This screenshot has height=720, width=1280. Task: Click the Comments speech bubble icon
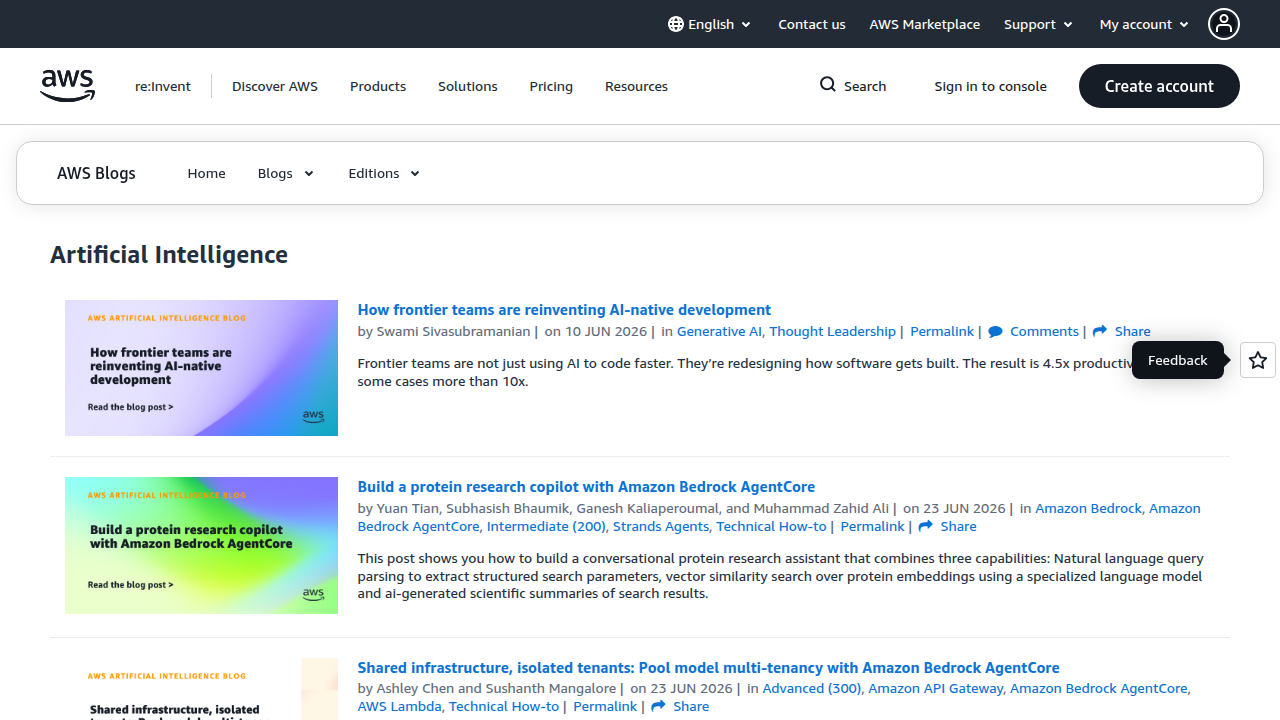(x=996, y=332)
